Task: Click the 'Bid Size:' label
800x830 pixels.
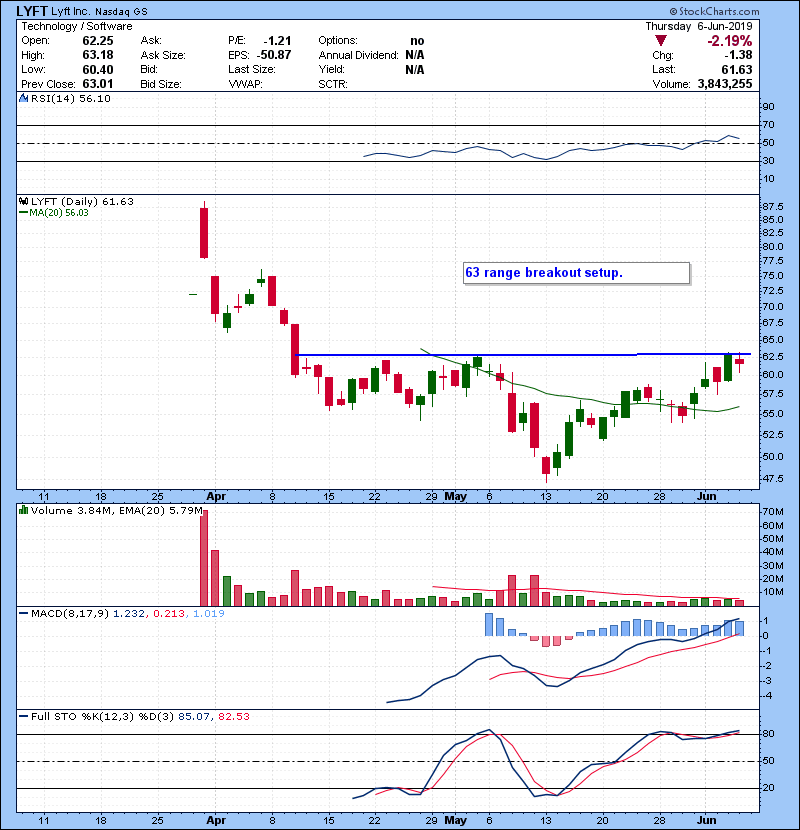Action: 161,84
